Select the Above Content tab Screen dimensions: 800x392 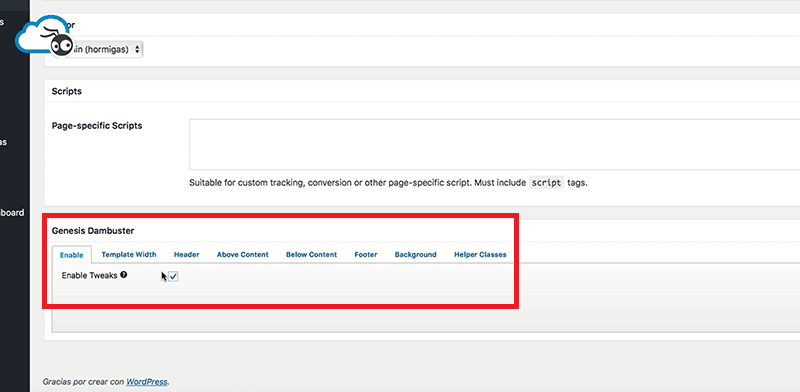[242, 254]
